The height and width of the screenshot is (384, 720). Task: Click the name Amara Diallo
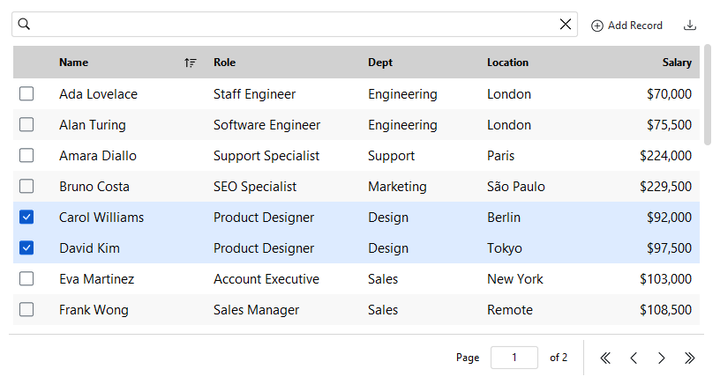coord(98,156)
